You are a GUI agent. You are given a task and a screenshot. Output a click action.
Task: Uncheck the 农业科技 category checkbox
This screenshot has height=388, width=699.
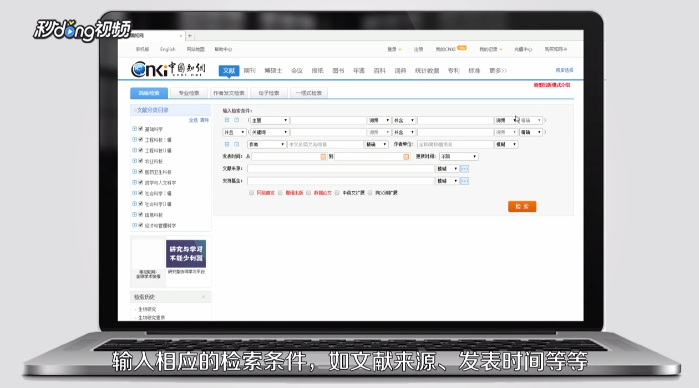(x=141, y=161)
